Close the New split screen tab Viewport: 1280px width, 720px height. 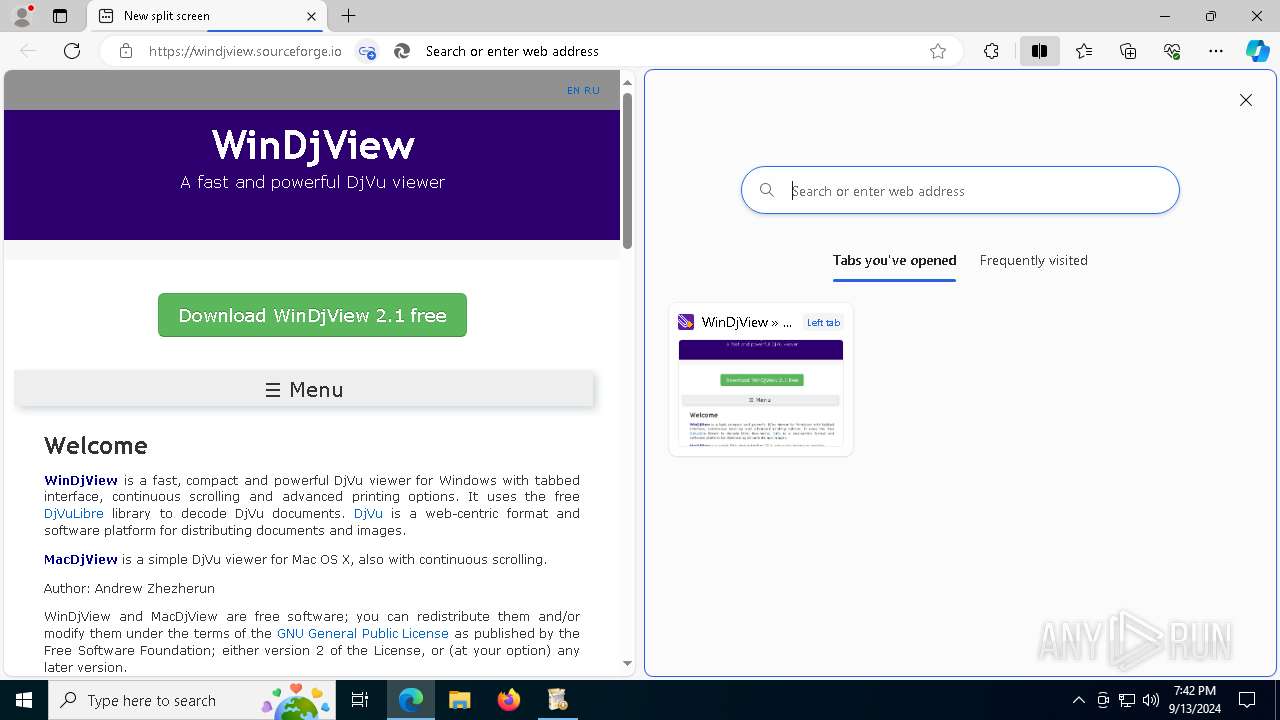(x=311, y=16)
